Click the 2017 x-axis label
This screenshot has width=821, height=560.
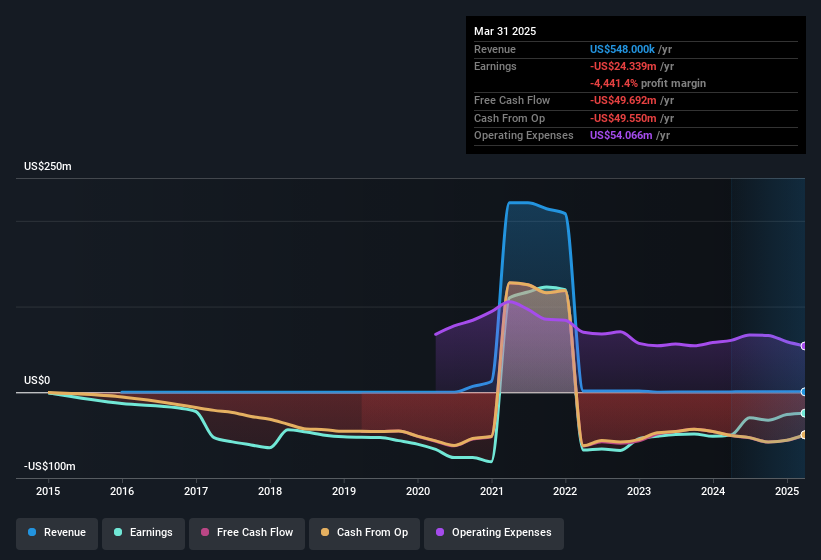point(196,491)
